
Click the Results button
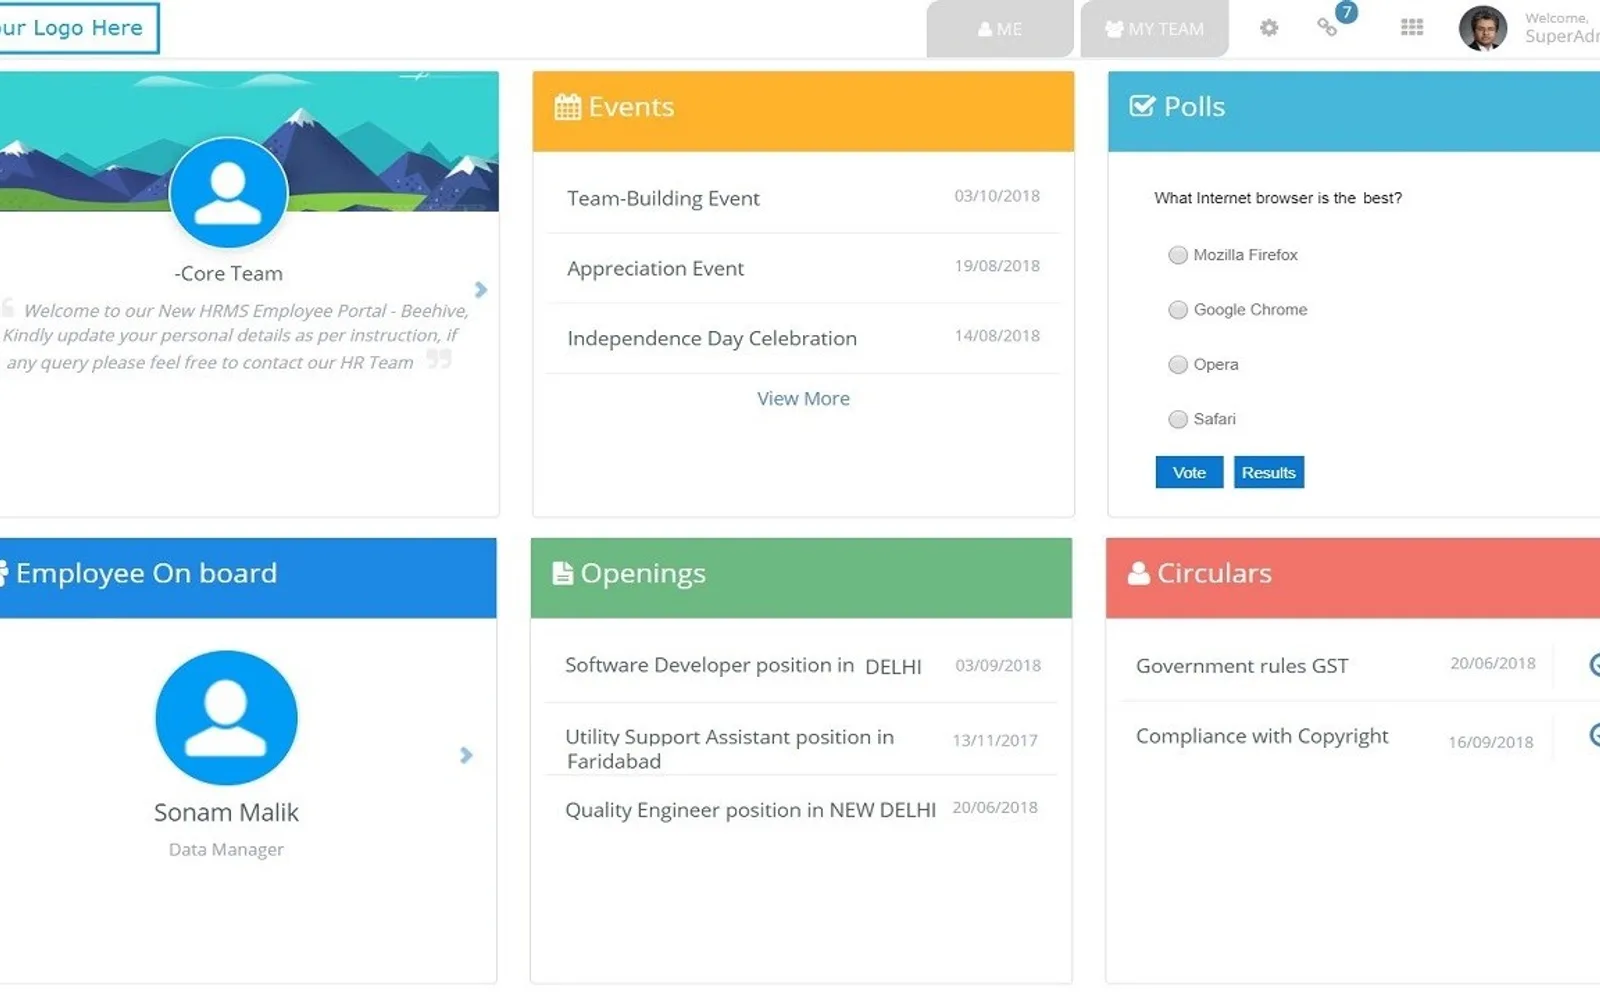tap(1269, 472)
